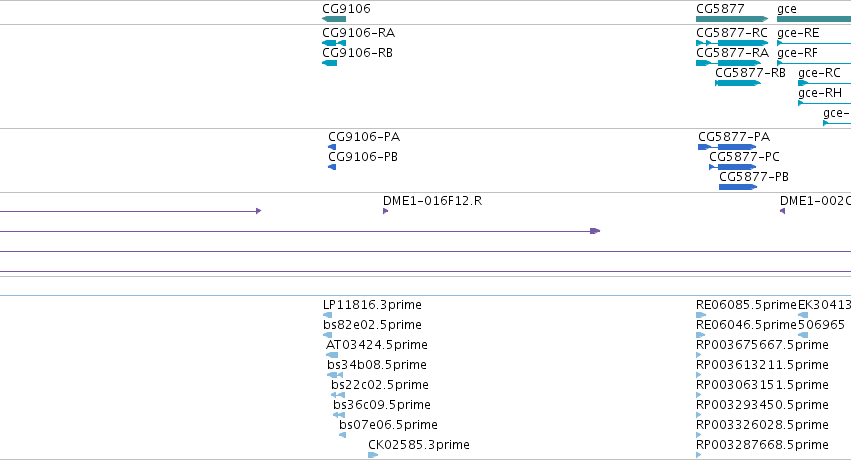
Task: Click the CG9106 gene span bar
Action: (334, 19)
